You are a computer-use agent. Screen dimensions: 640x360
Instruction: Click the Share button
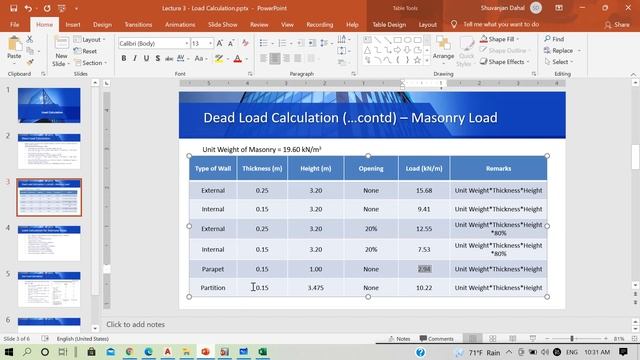[x=617, y=25]
